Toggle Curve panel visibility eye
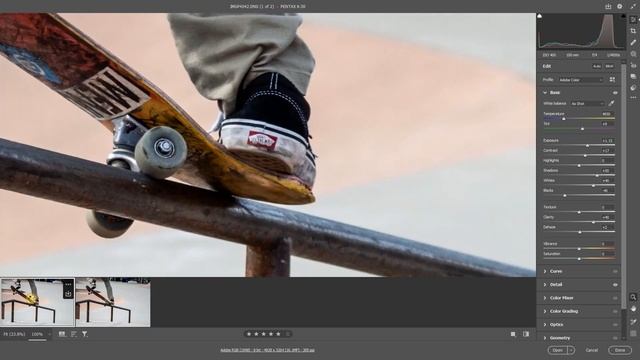 pyautogui.click(x=615, y=271)
